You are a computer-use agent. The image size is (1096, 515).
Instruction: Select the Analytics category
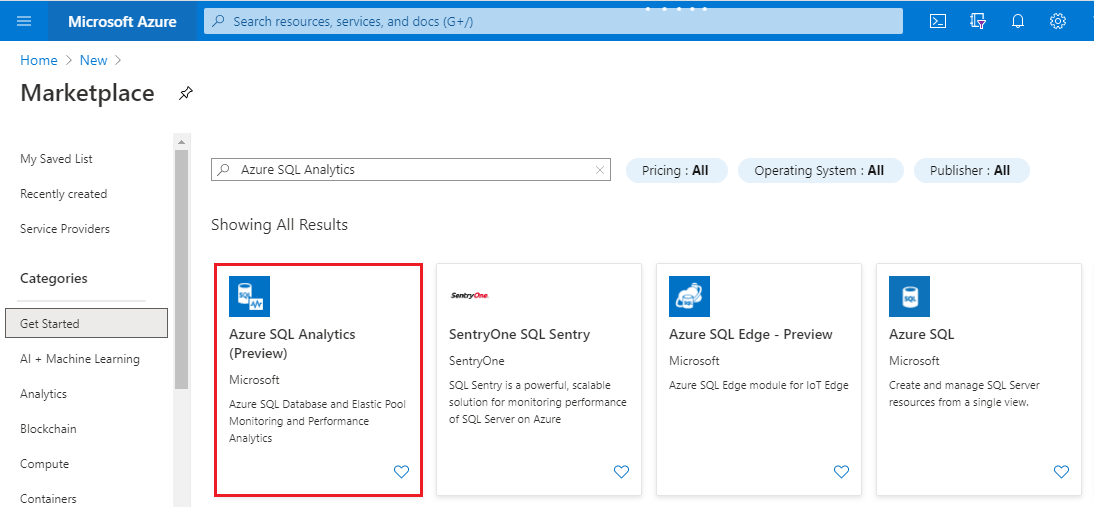pyautogui.click(x=44, y=394)
